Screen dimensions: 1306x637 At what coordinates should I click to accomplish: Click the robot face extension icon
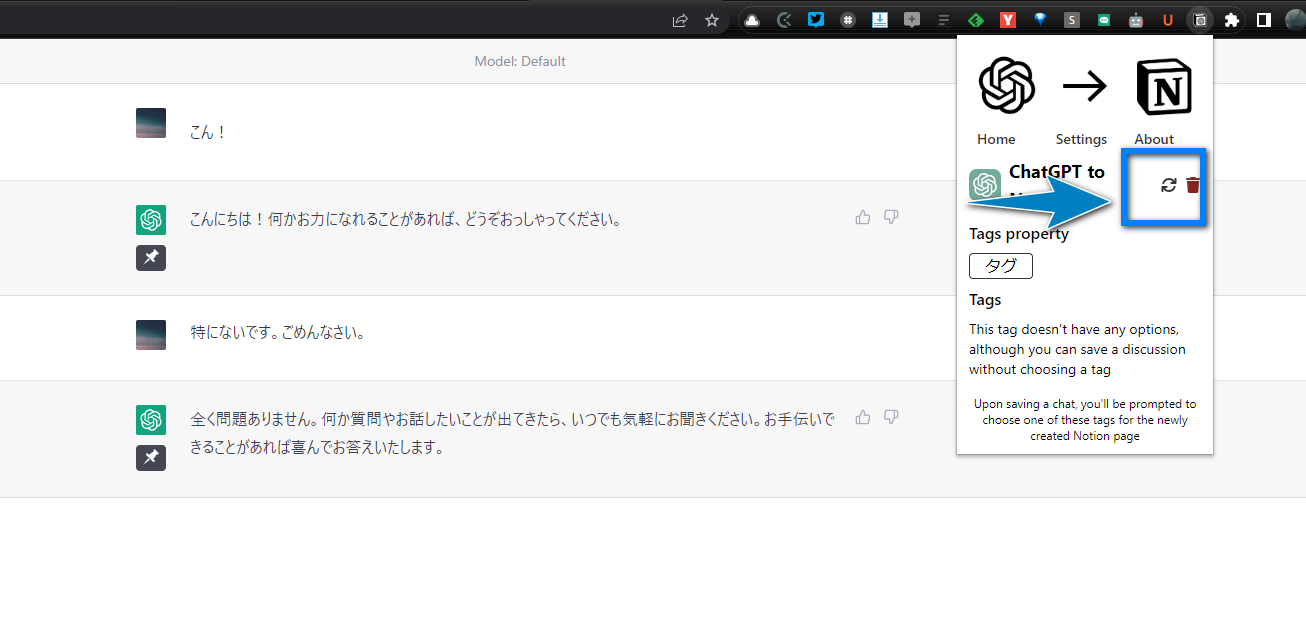[1136, 19]
